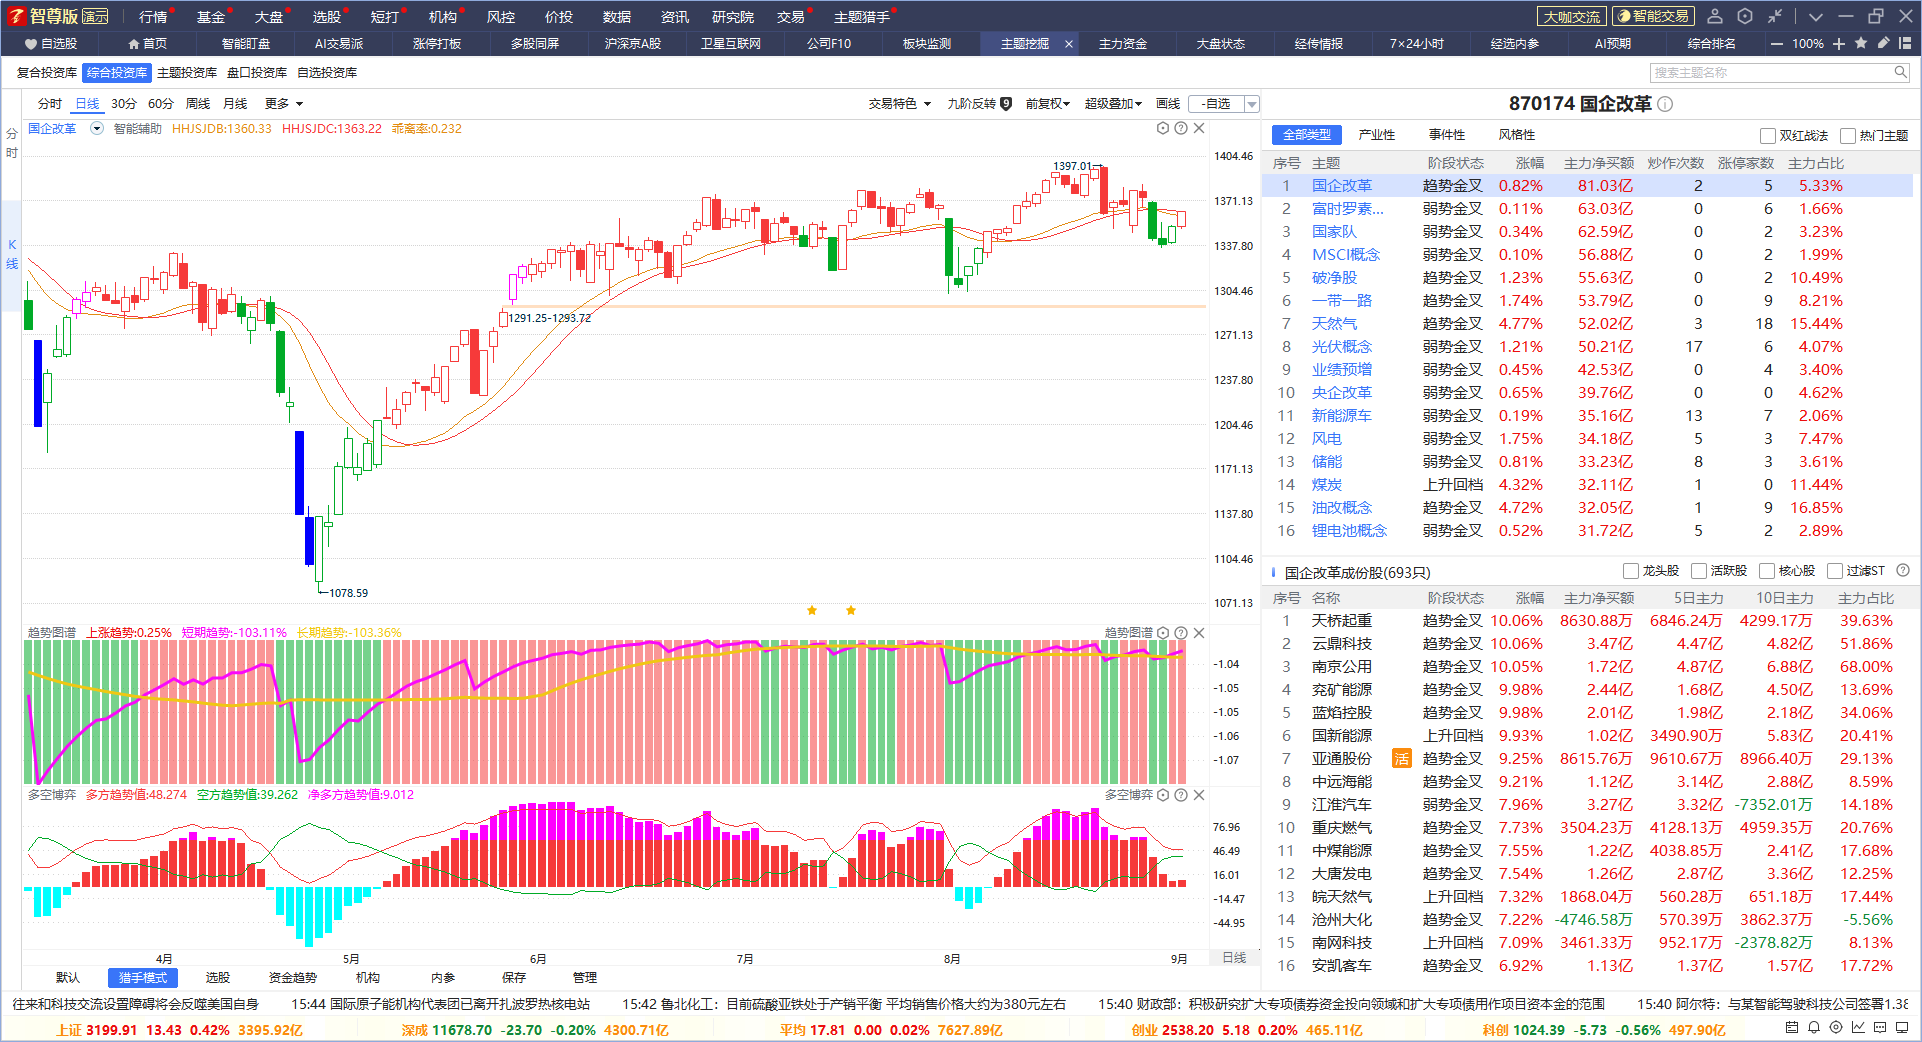1922x1042 pixels.
Task: Open settings icon of the 趋势图谱 panel
Action: (x=1163, y=633)
